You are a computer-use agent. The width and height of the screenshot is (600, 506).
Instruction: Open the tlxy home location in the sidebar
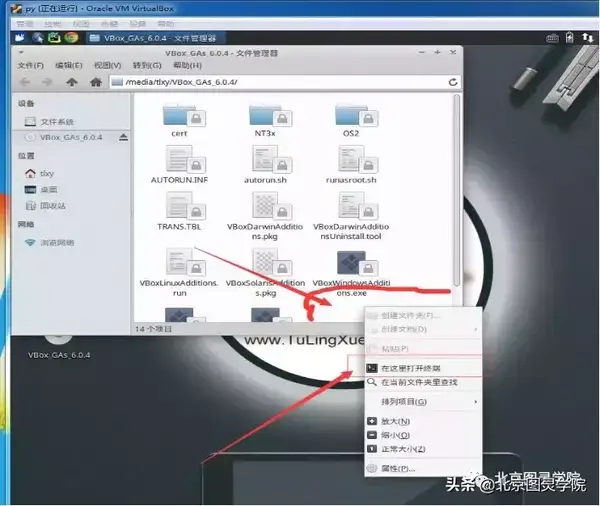click(71, 173)
